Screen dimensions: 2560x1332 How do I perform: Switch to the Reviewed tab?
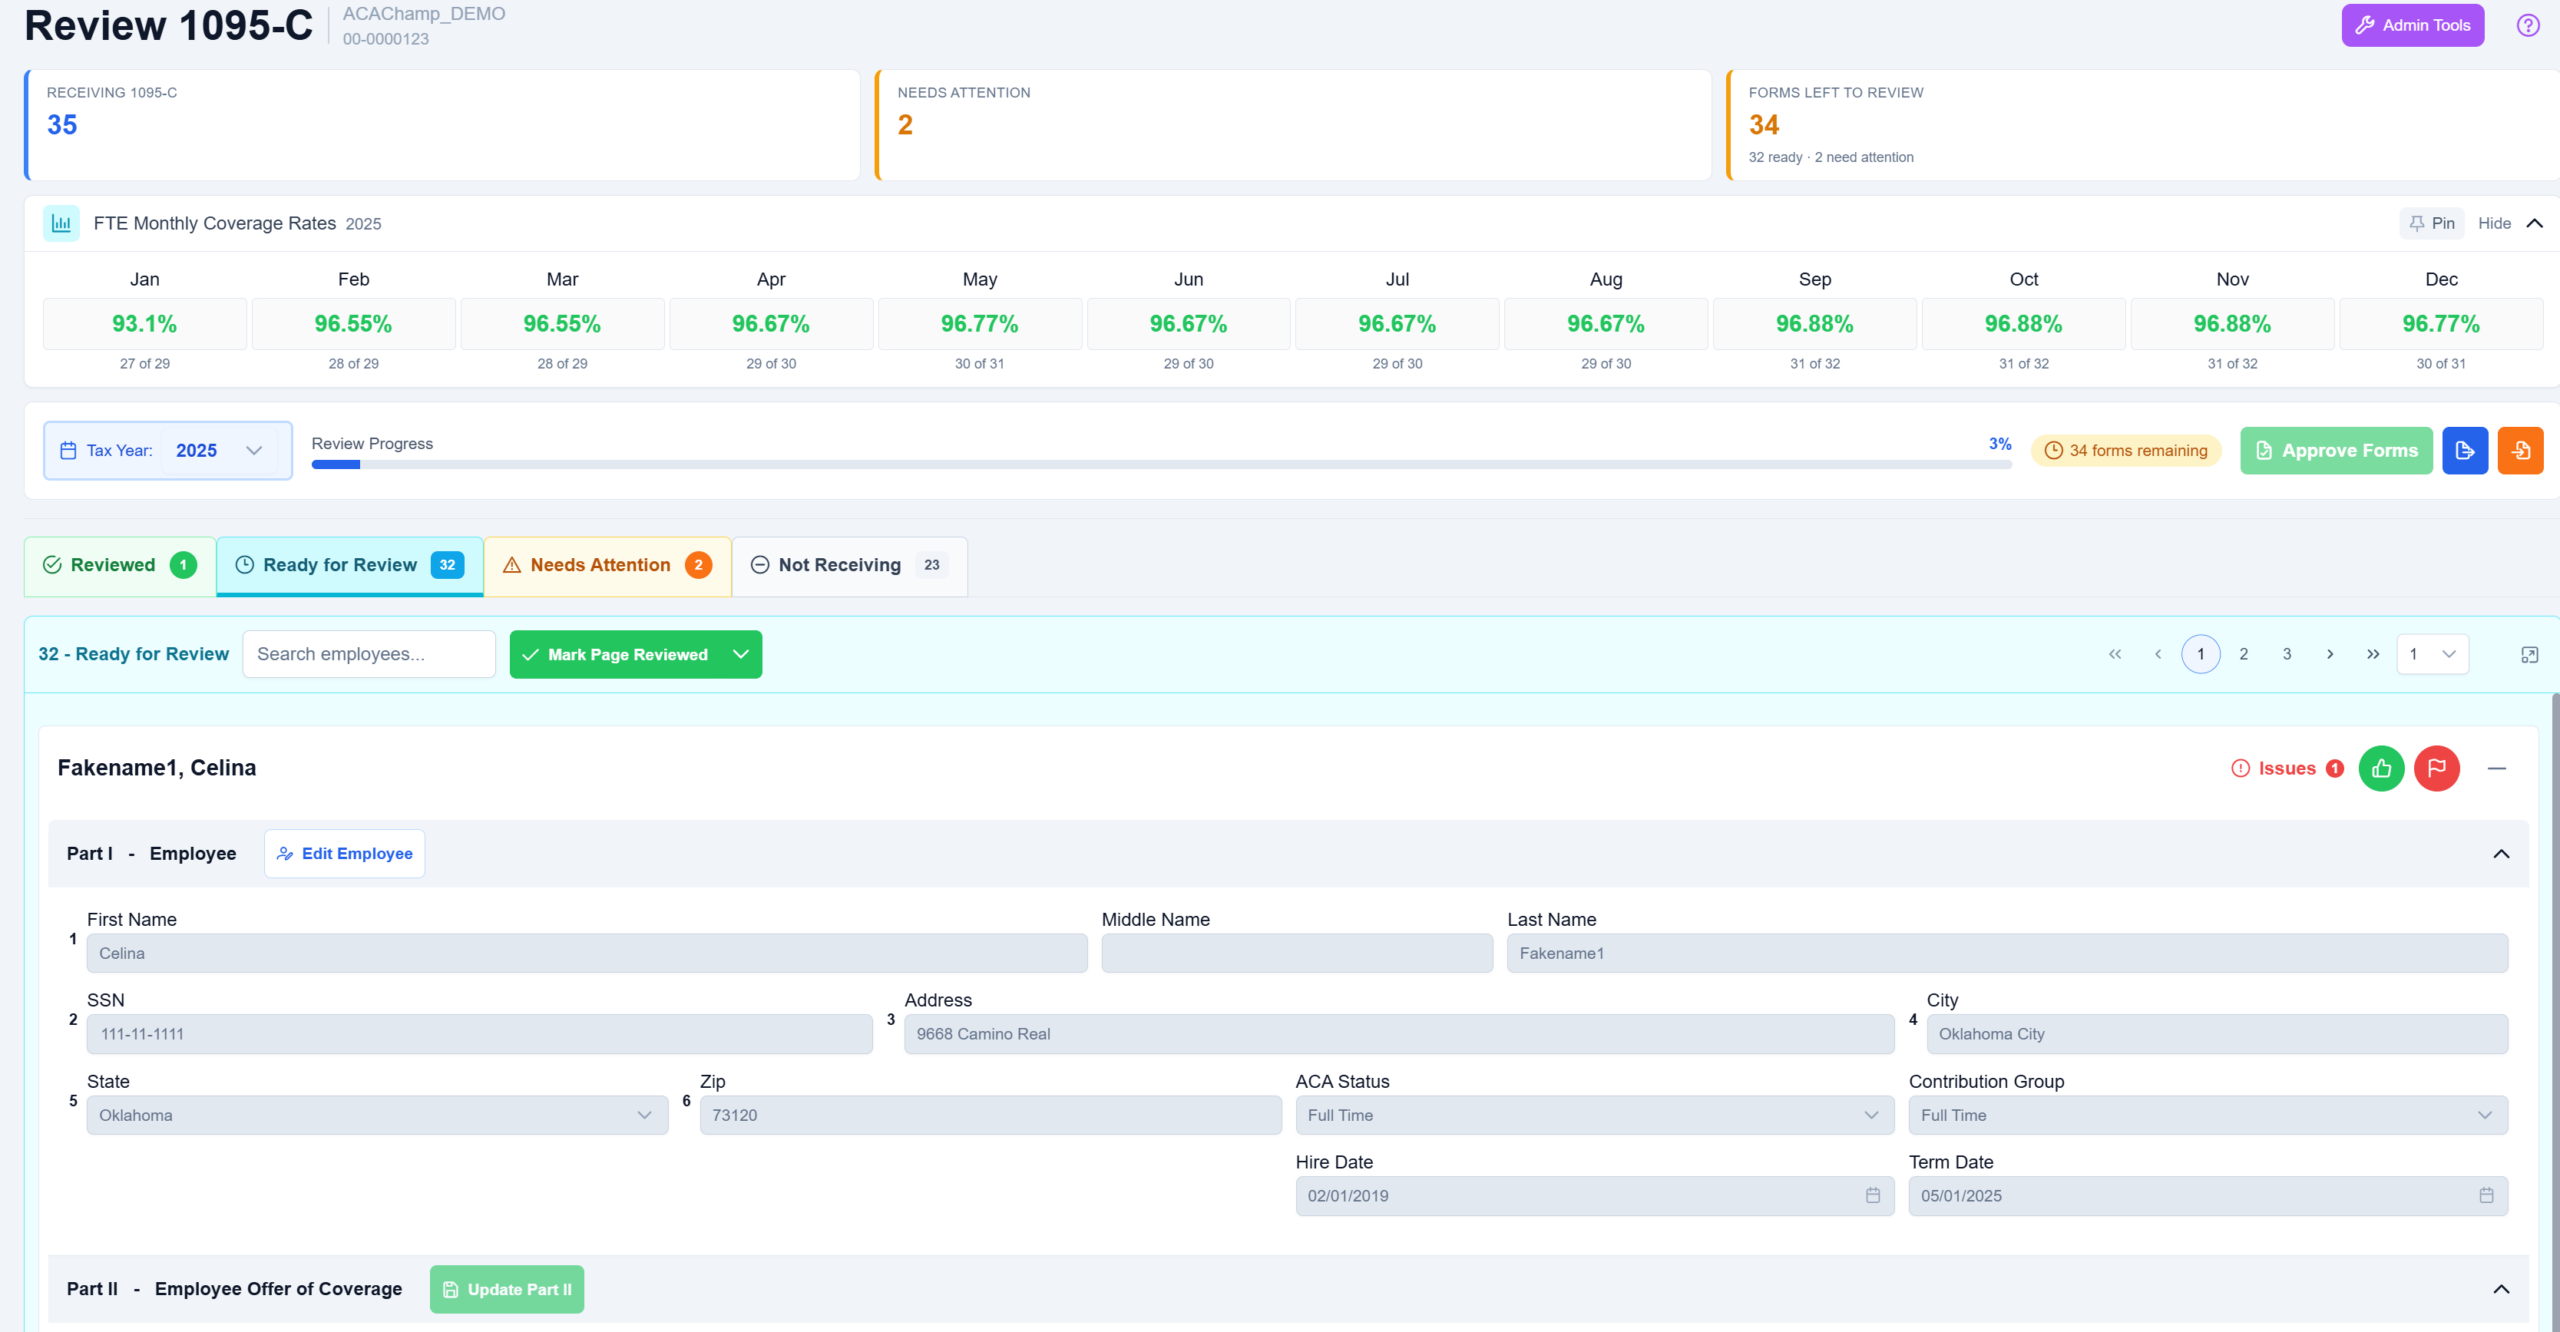(x=120, y=565)
